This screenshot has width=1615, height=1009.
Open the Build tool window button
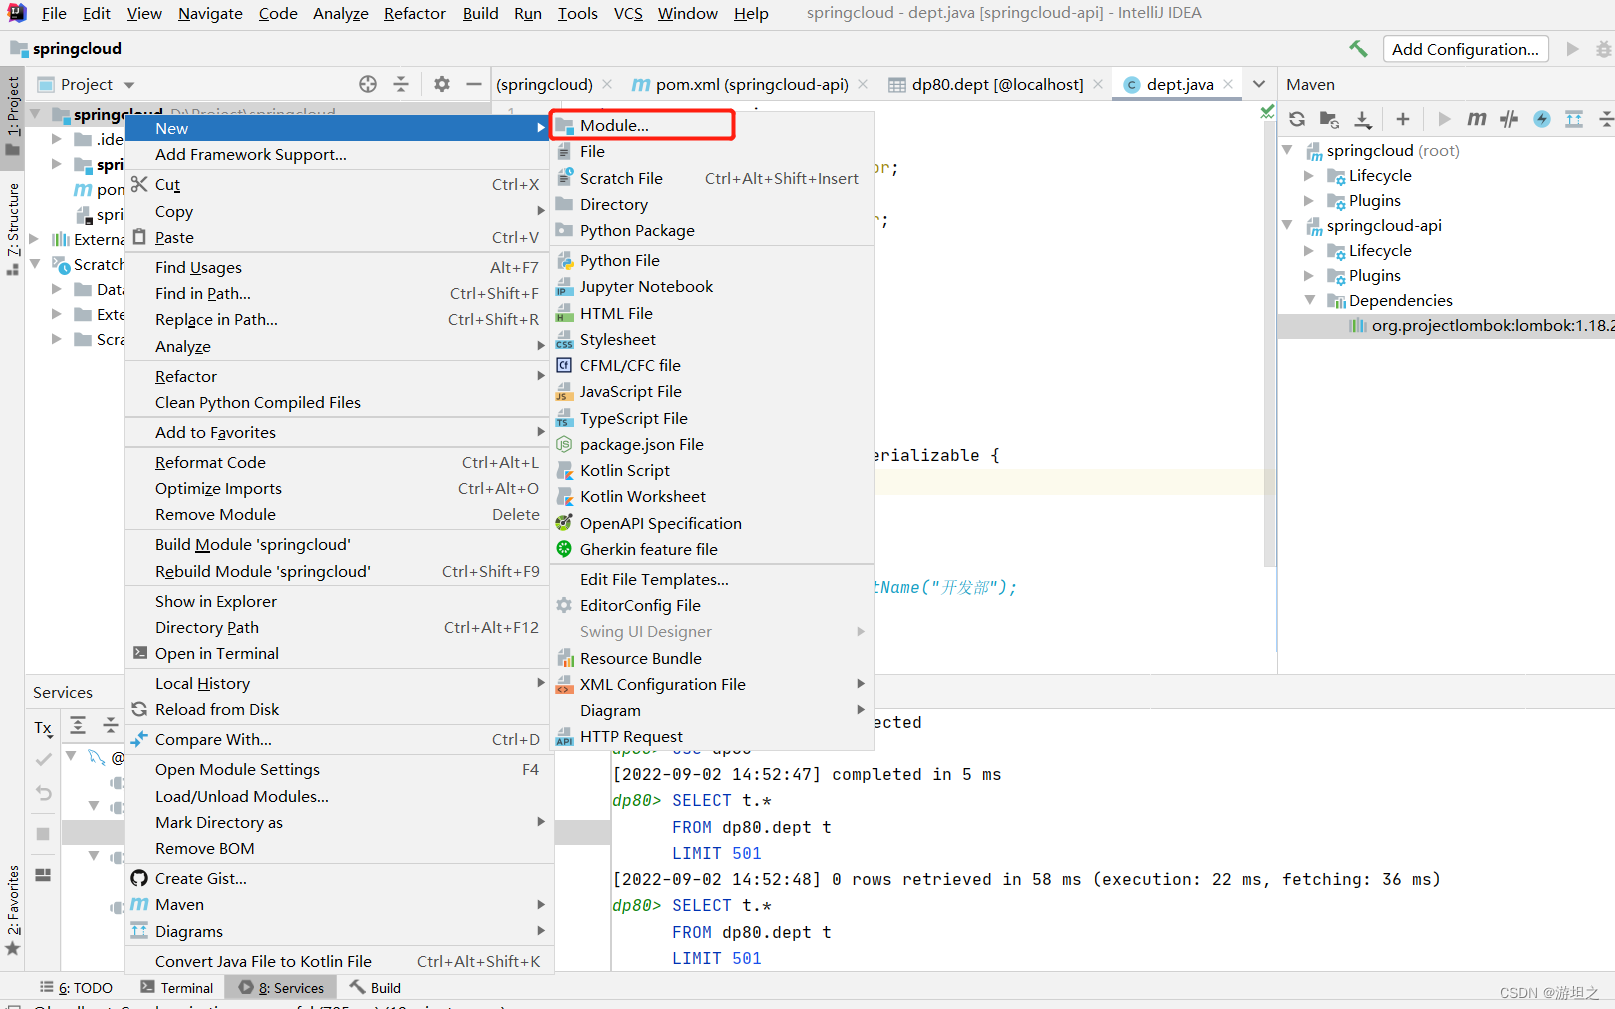tap(375, 988)
